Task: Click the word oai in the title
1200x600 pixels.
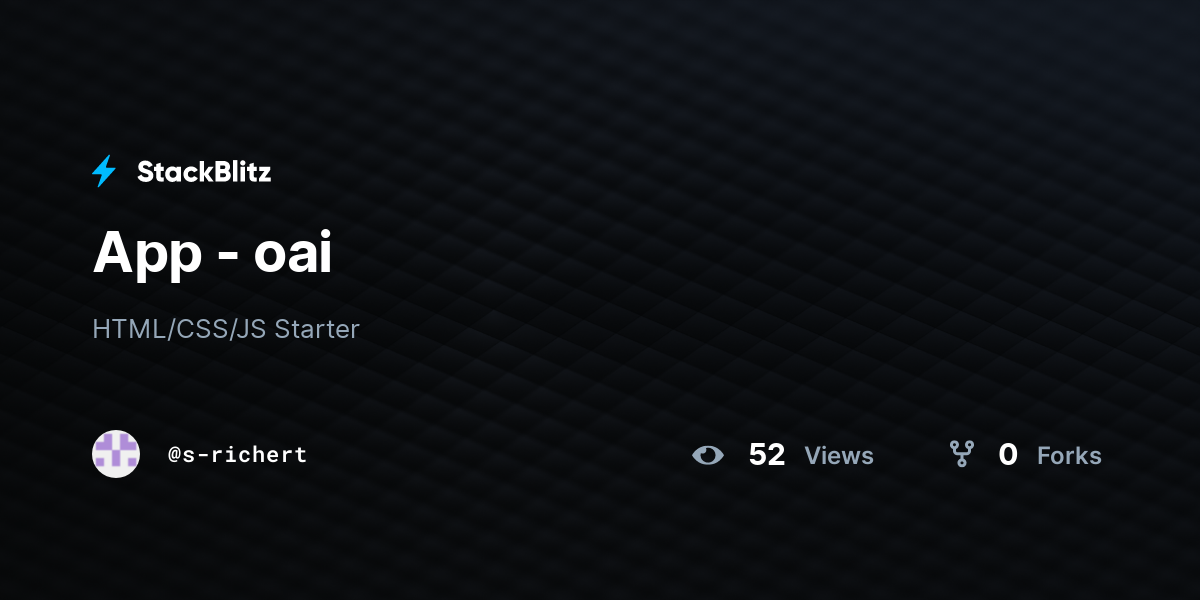Action: pyautogui.click(x=292, y=253)
